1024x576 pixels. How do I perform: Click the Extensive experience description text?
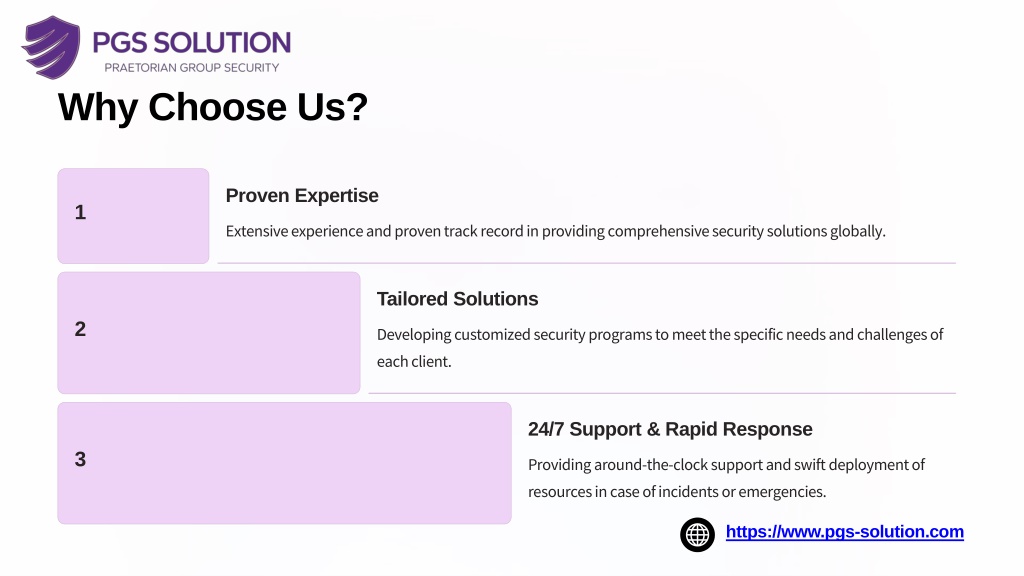click(x=556, y=231)
